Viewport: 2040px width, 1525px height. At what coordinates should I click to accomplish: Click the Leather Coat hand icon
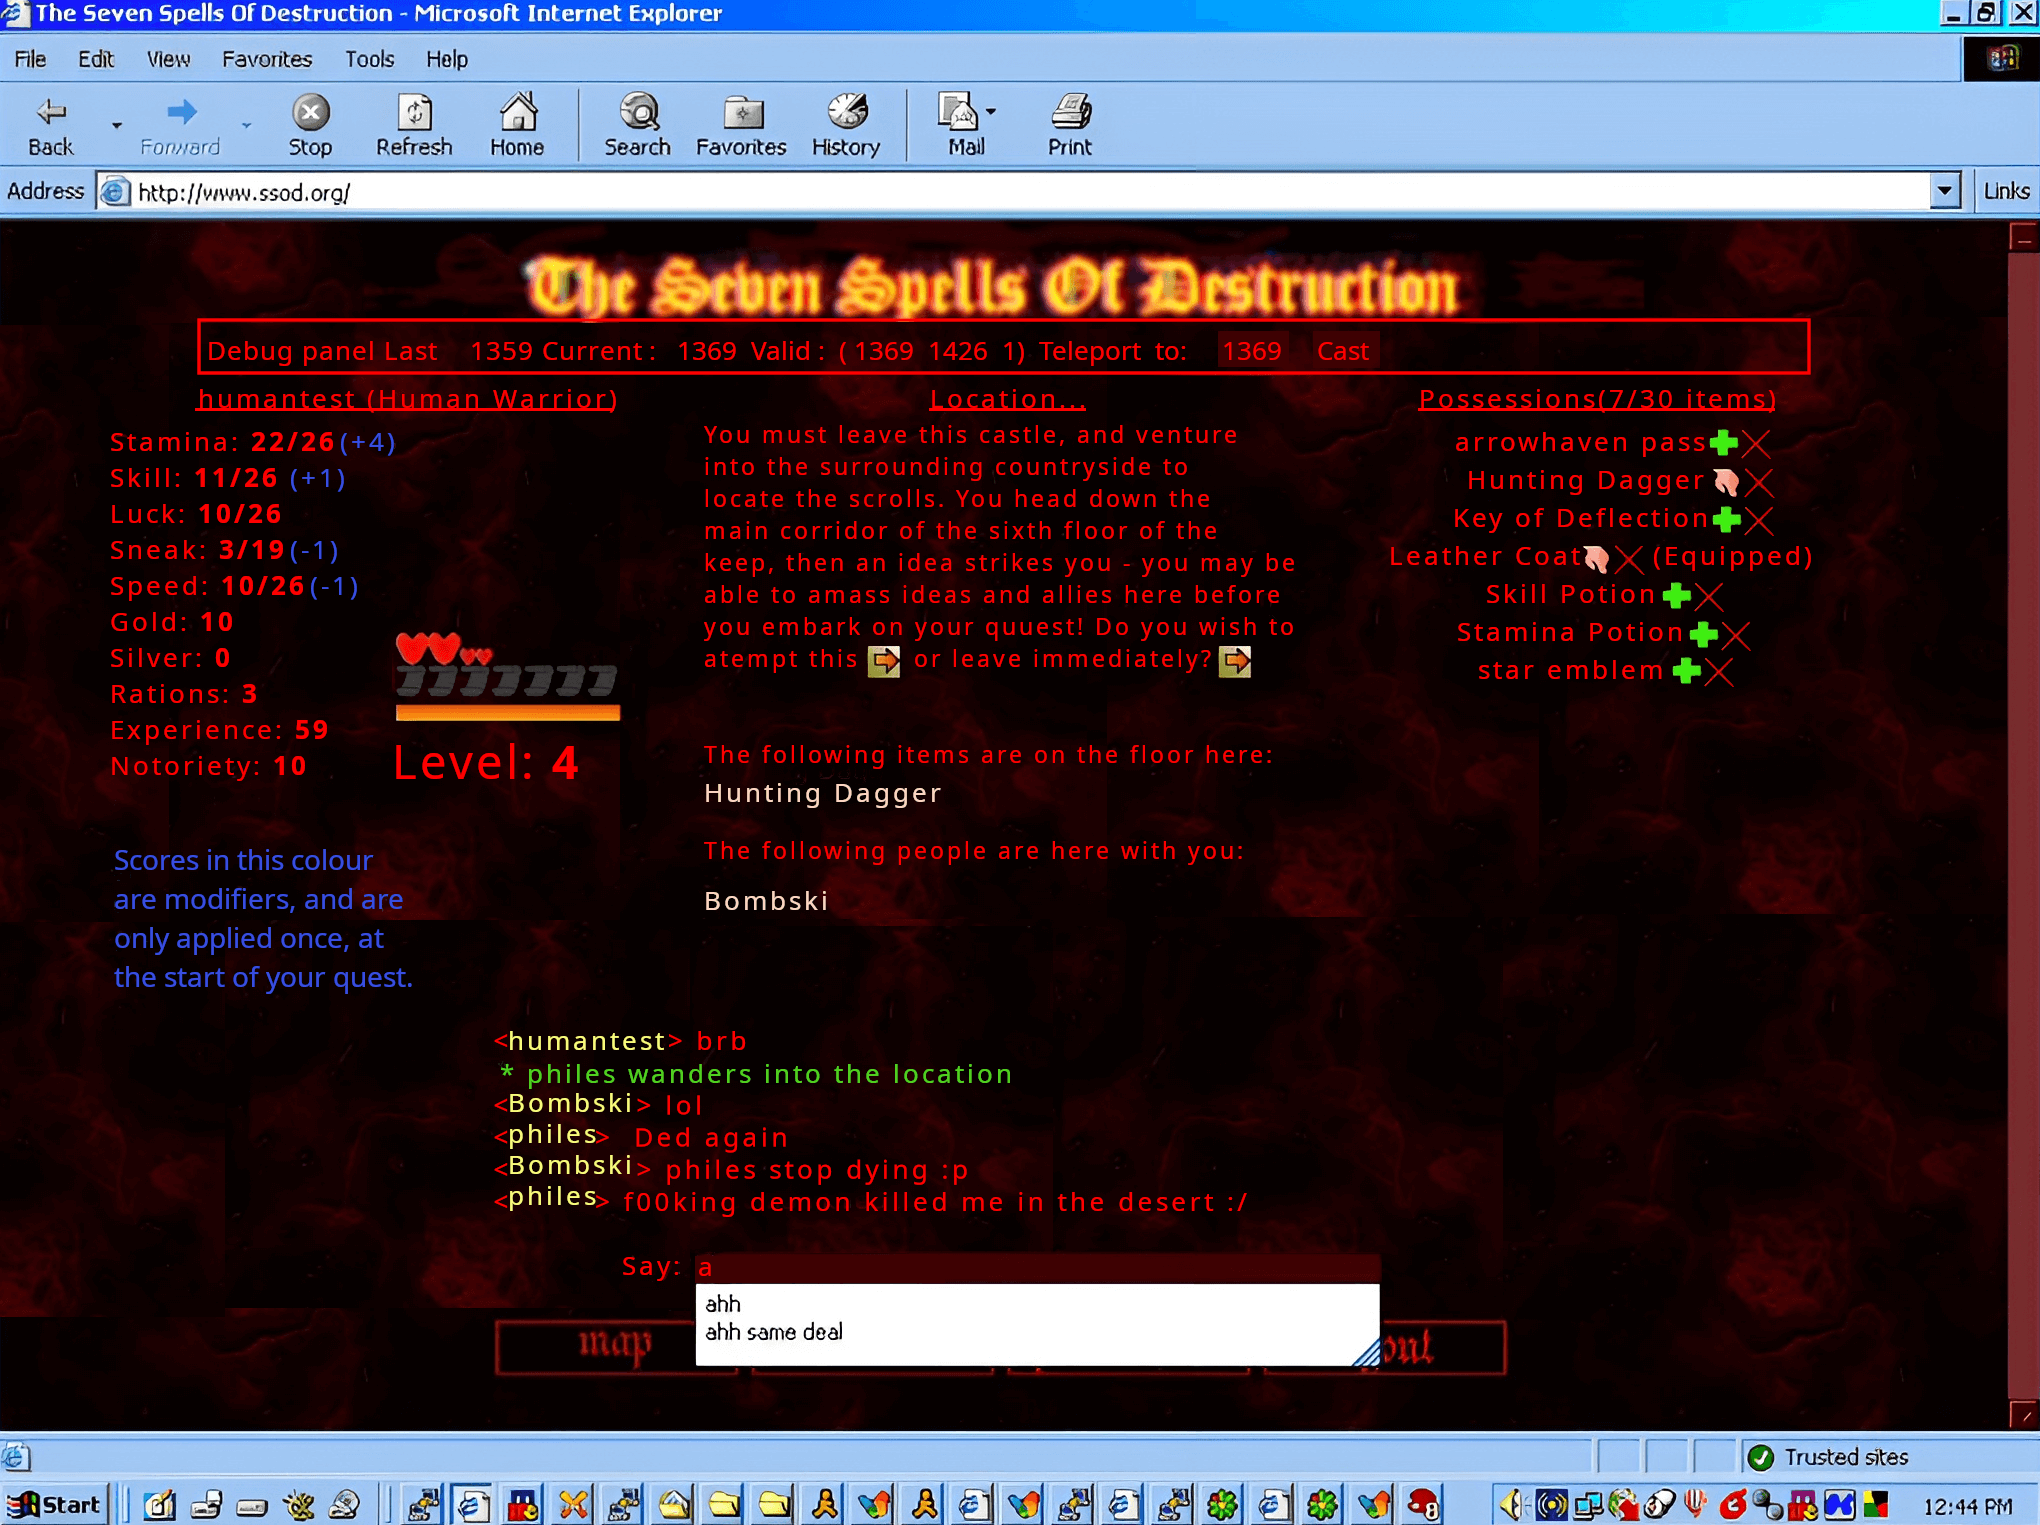click(1596, 558)
